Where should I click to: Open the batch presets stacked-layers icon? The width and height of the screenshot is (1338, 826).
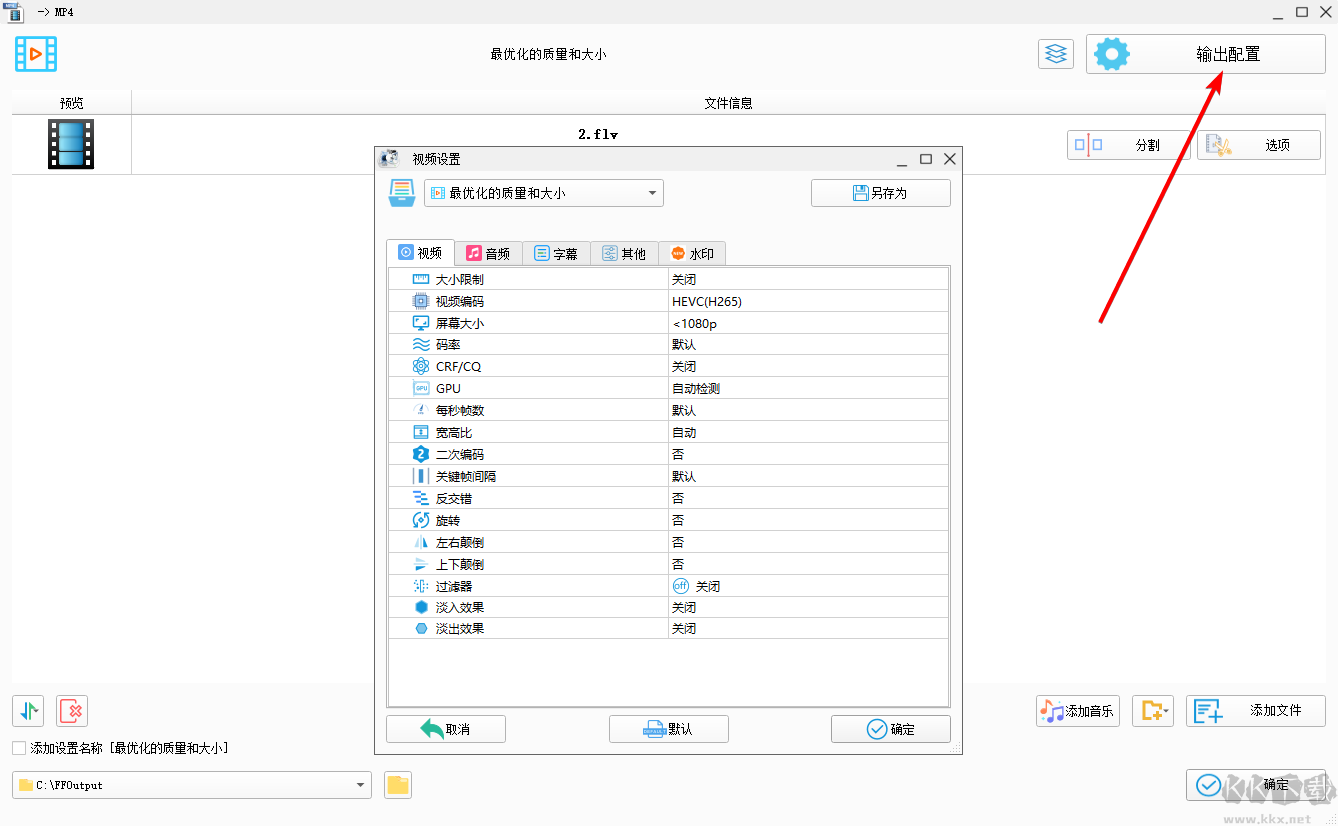tap(1055, 53)
